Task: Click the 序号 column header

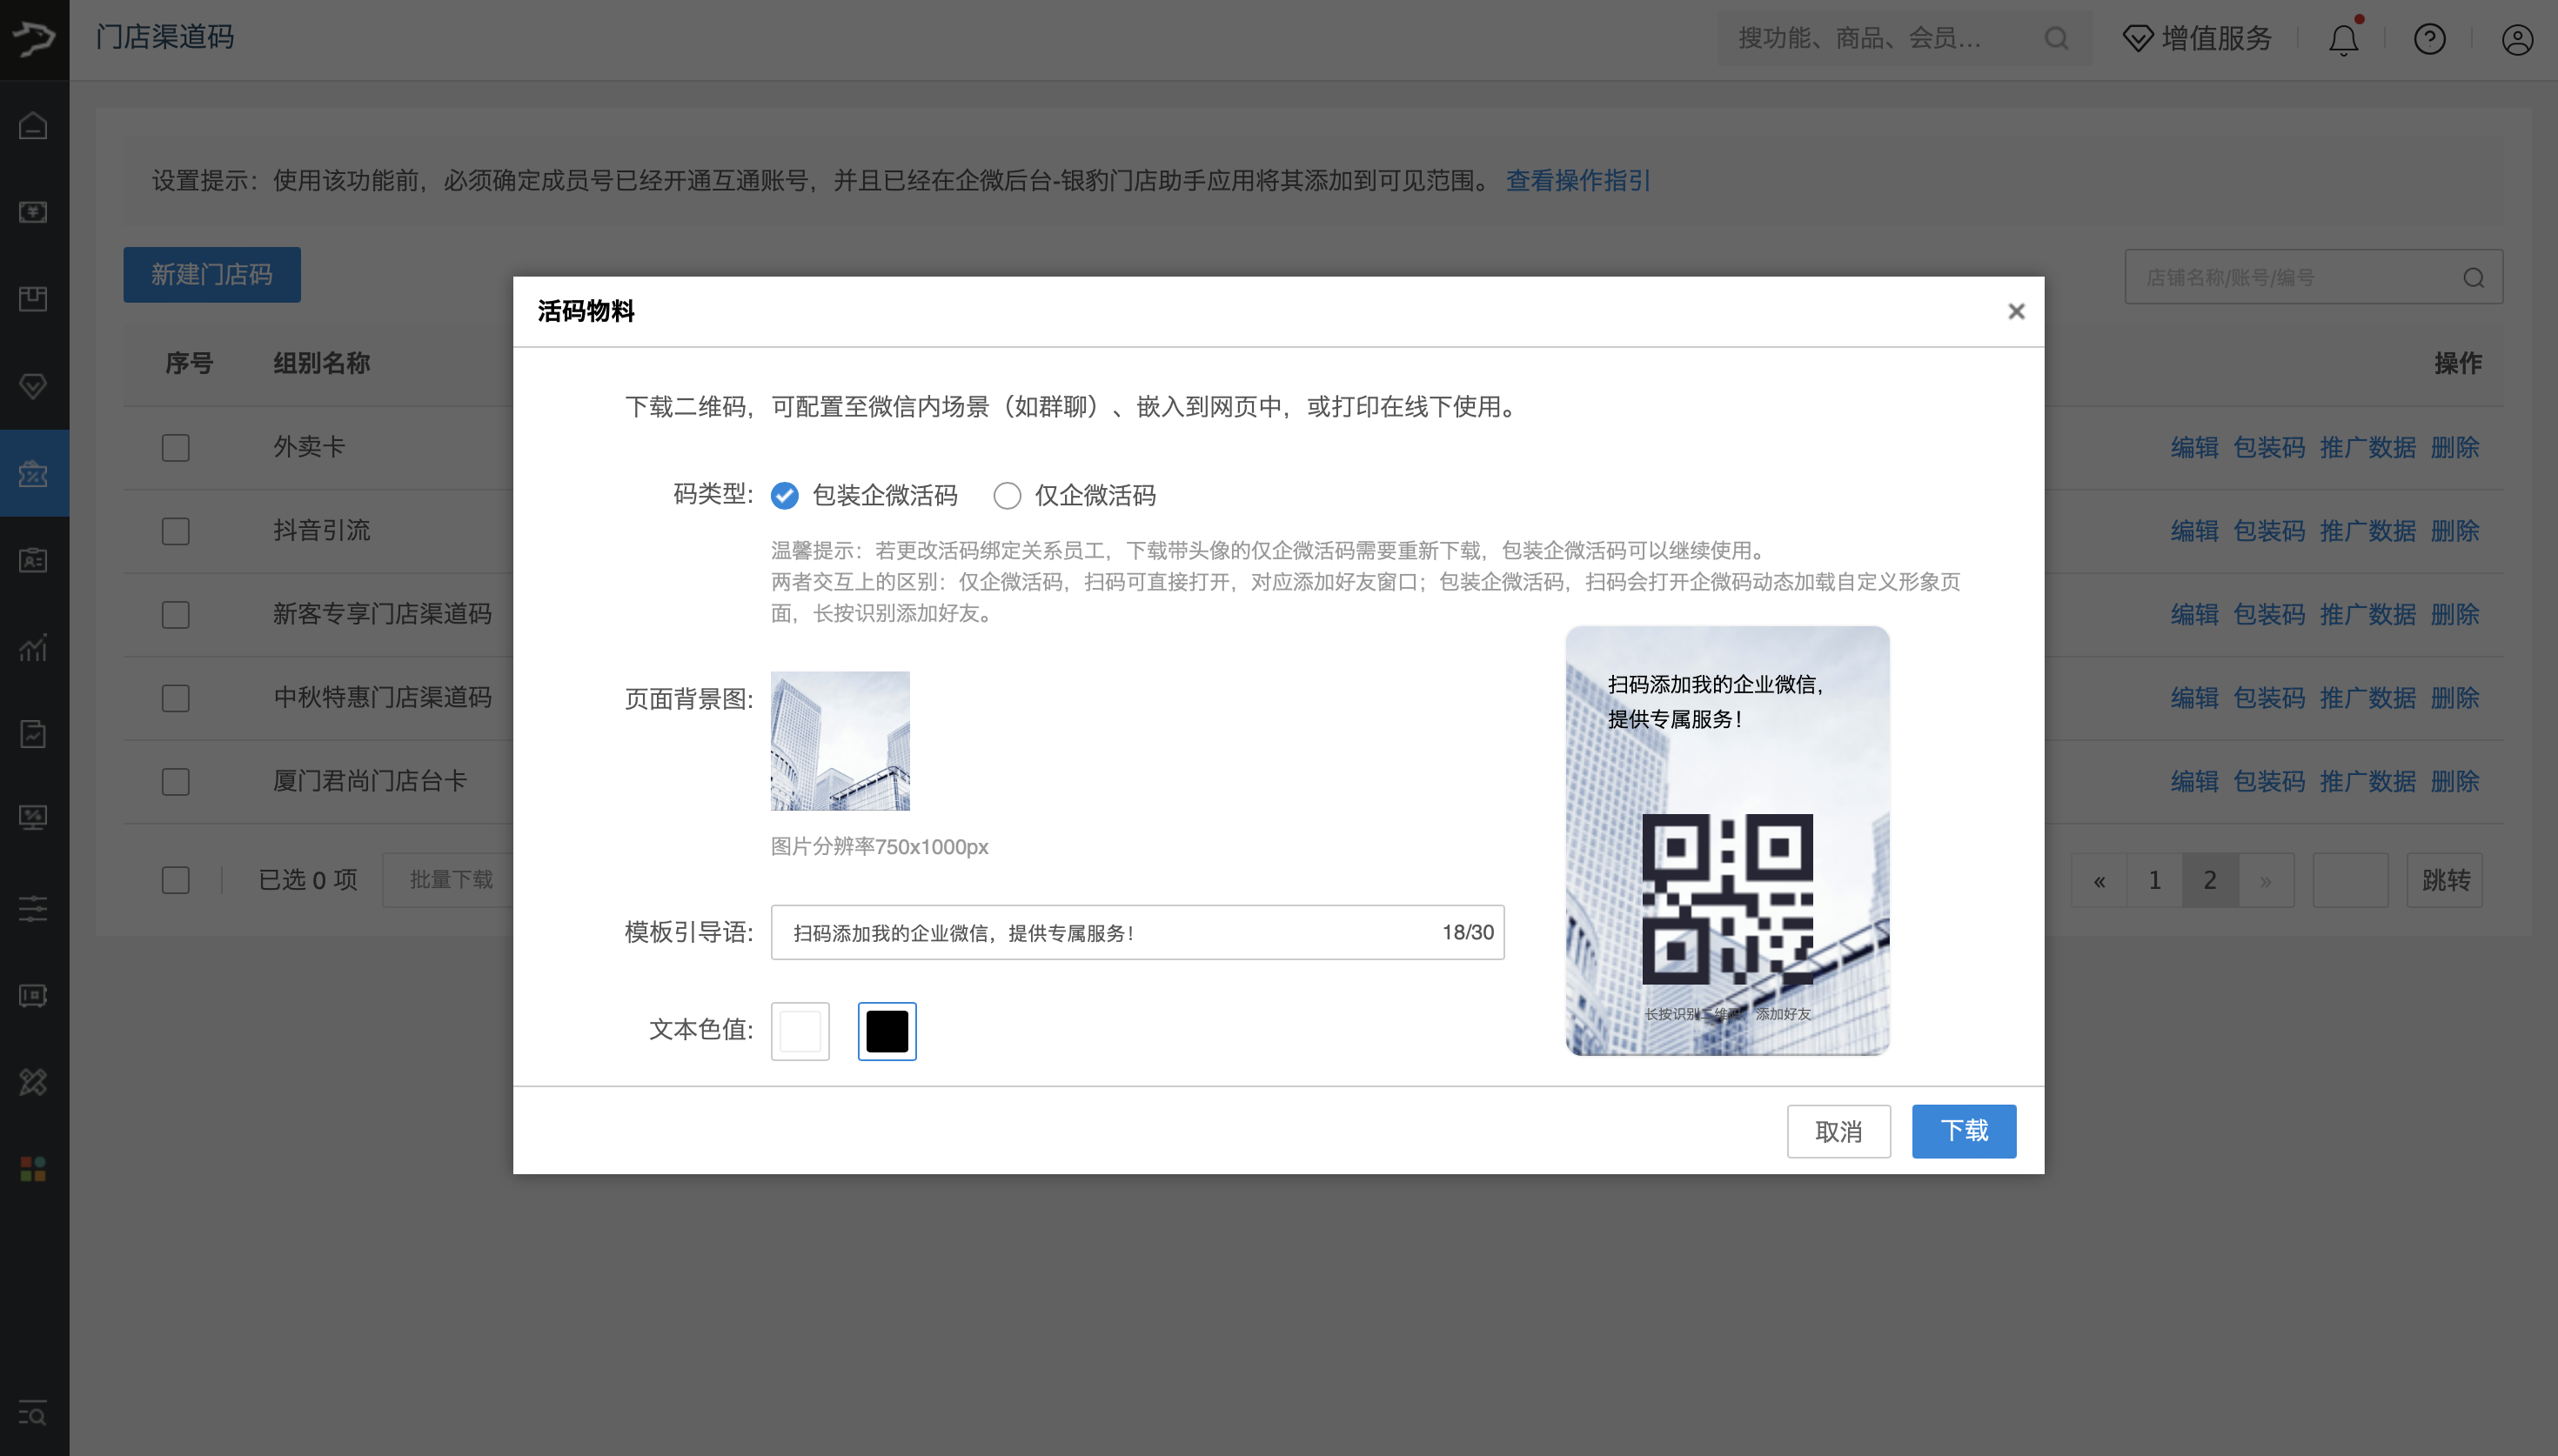Action: [x=189, y=363]
